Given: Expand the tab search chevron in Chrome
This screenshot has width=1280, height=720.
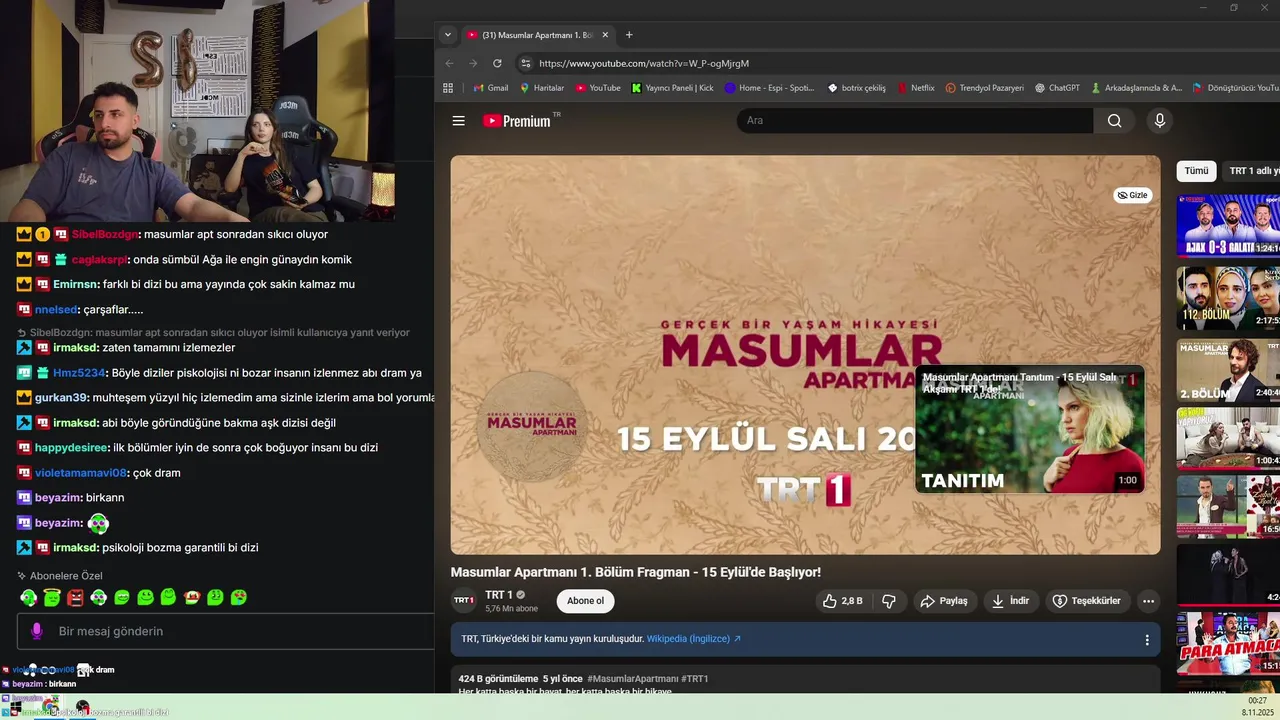Looking at the screenshot, I should pos(448,35).
